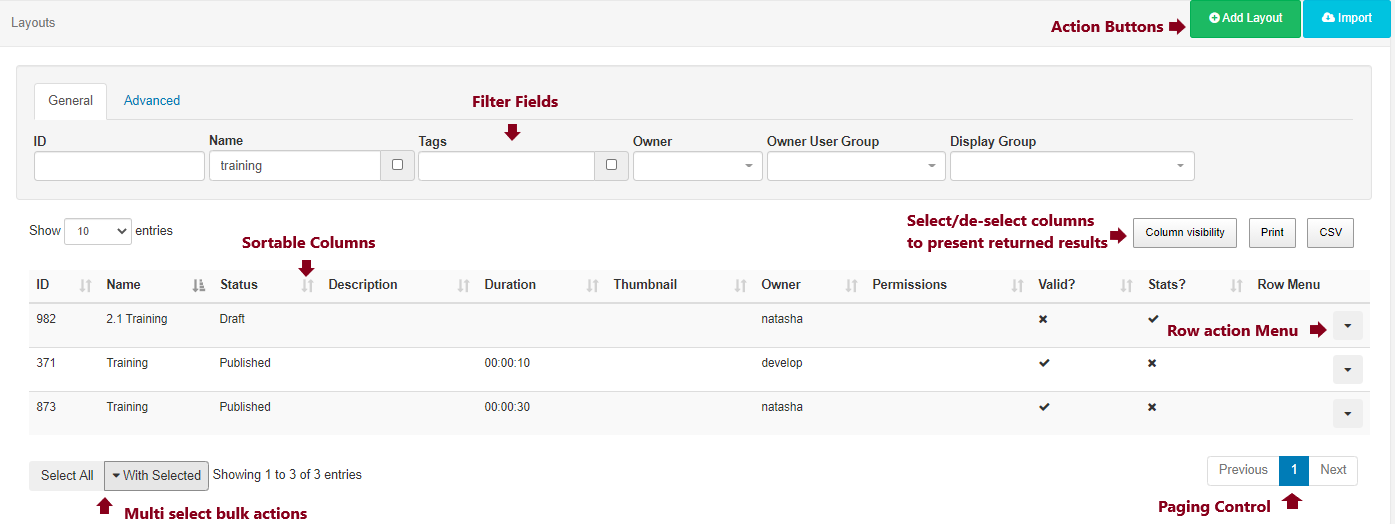1395x524 pixels.
Task: Switch to the Advanced filter tab
Action: [x=152, y=101]
